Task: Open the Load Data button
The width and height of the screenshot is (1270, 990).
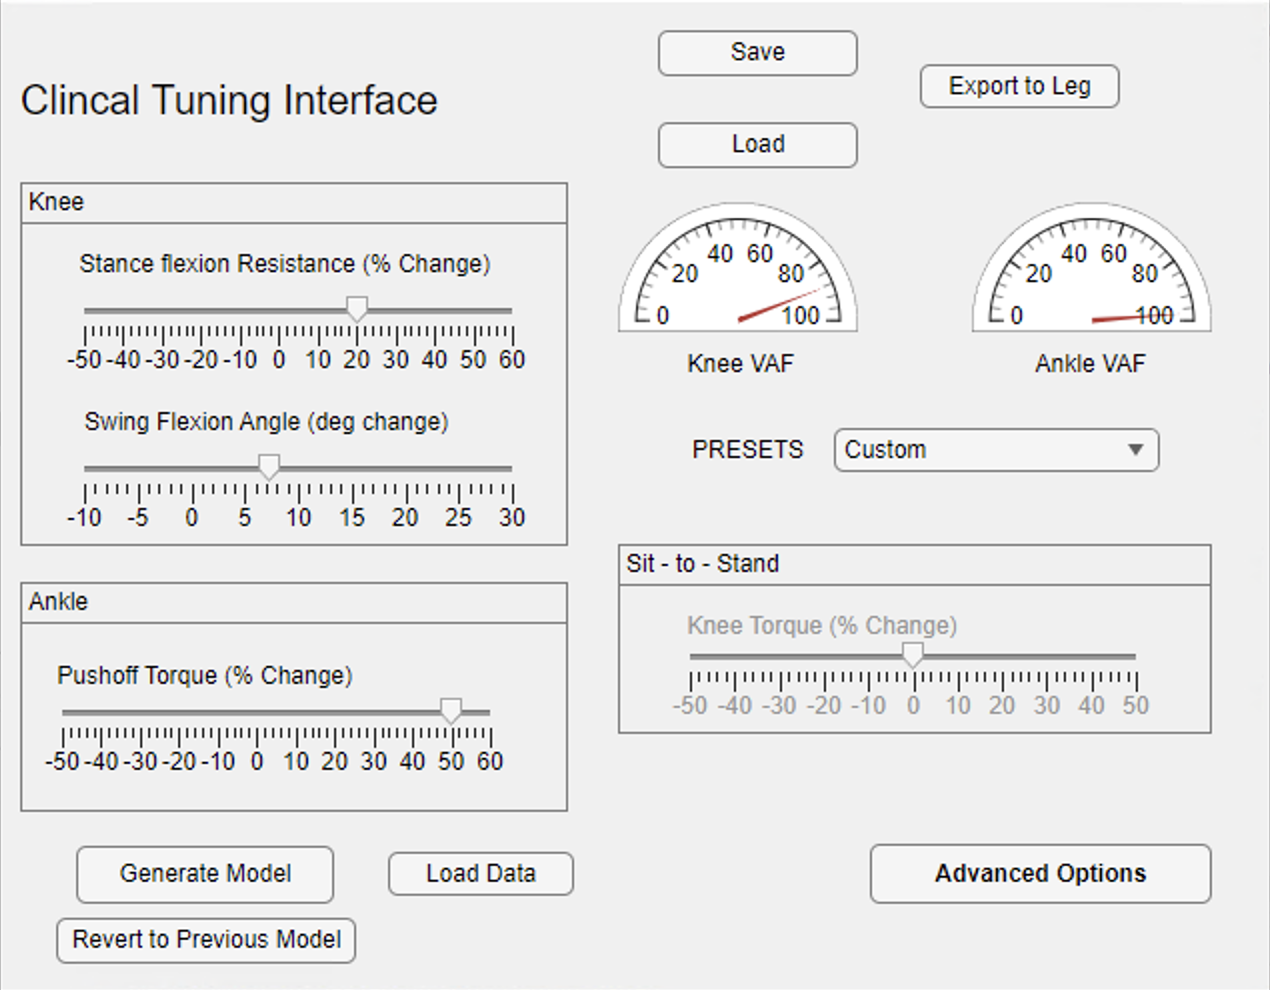Action: pyautogui.click(x=480, y=874)
